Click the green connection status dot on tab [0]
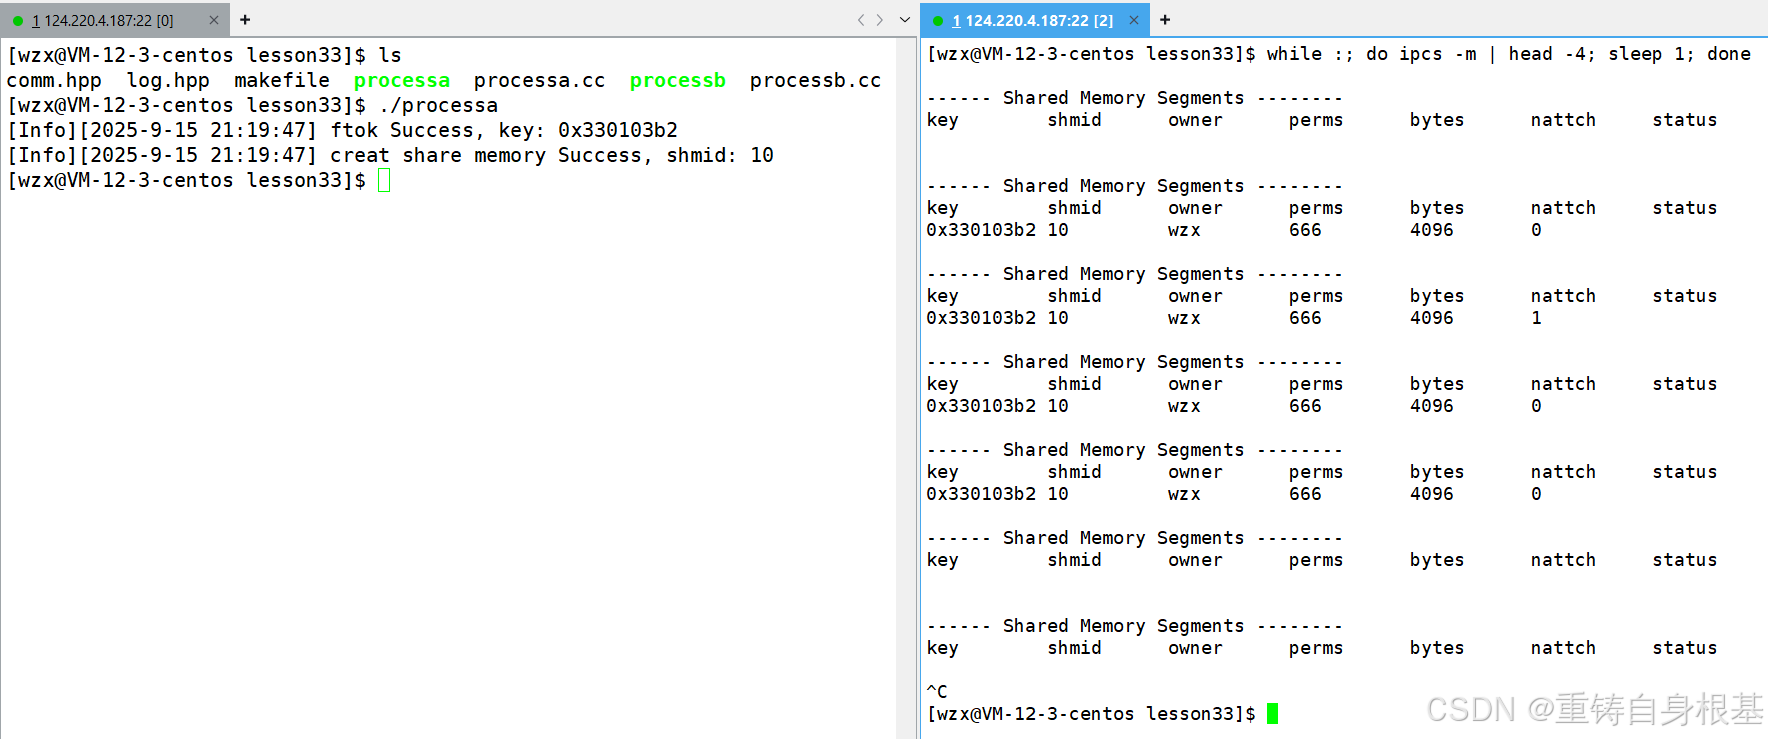1768x739 pixels. (18, 20)
